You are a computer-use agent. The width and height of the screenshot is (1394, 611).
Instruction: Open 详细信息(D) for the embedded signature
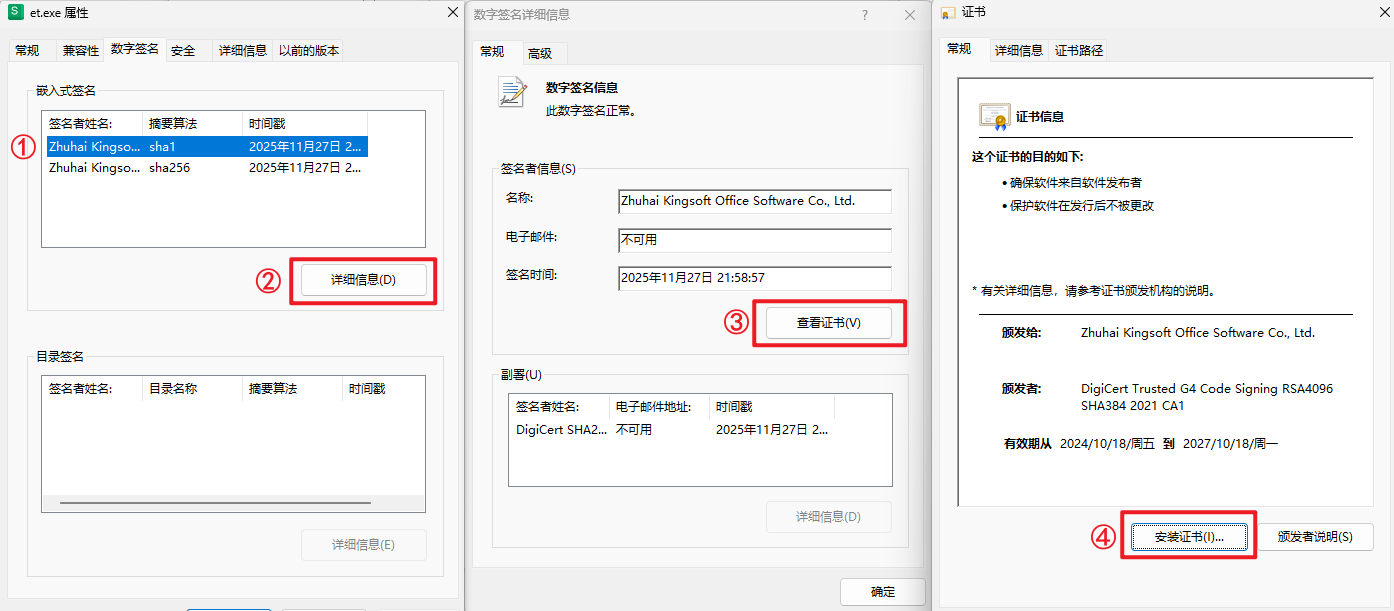pyautogui.click(x=364, y=280)
